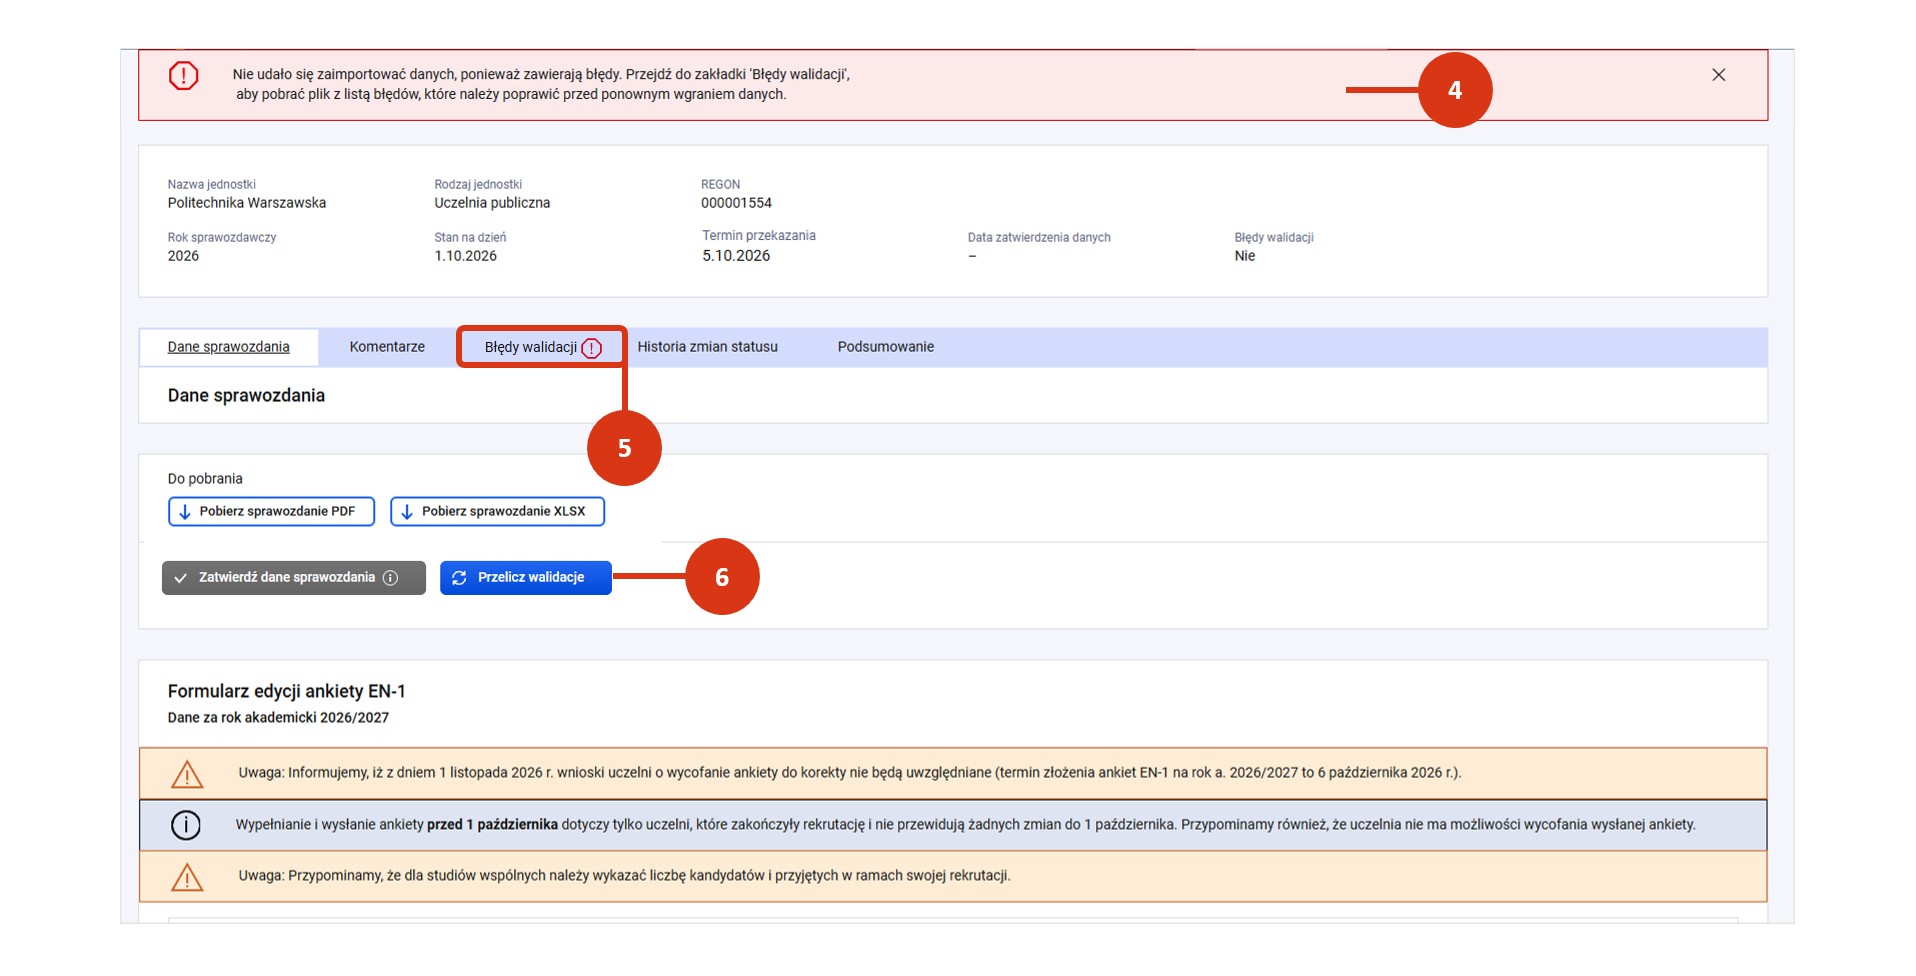Click Zatwierdź dane sprawozdania button
Viewport: 1916px width, 976px height.
294,578
